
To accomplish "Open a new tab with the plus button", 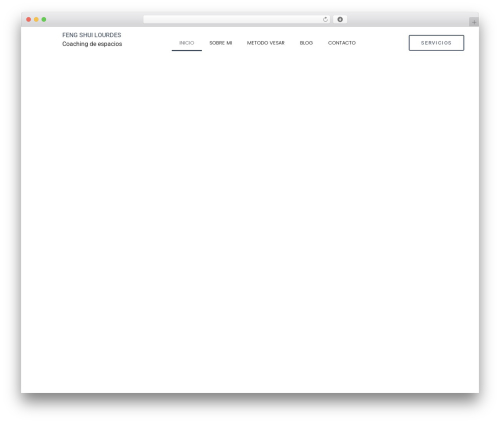I will (x=474, y=22).
